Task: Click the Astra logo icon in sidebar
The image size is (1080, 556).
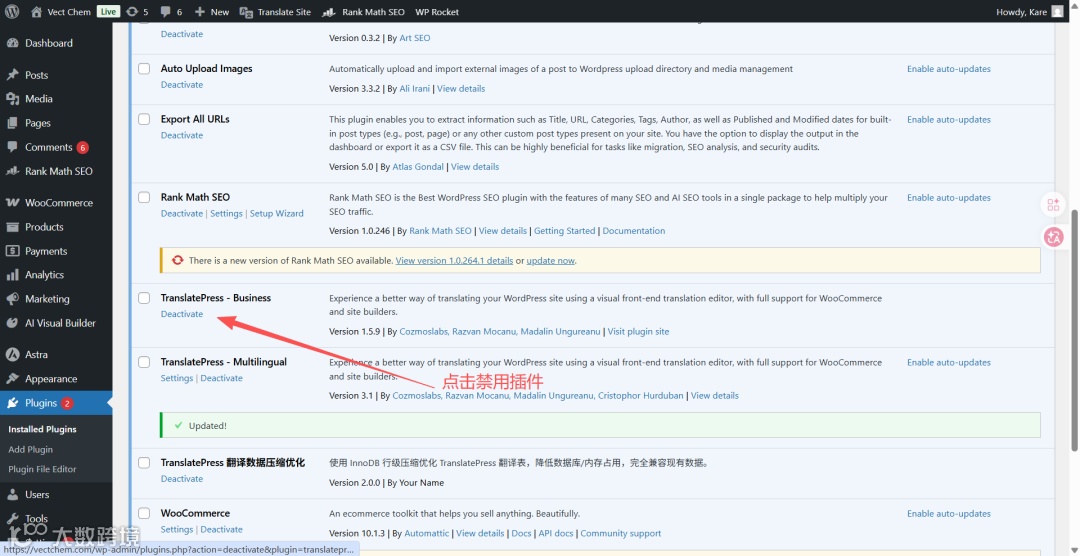Action: tap(12, 354)
